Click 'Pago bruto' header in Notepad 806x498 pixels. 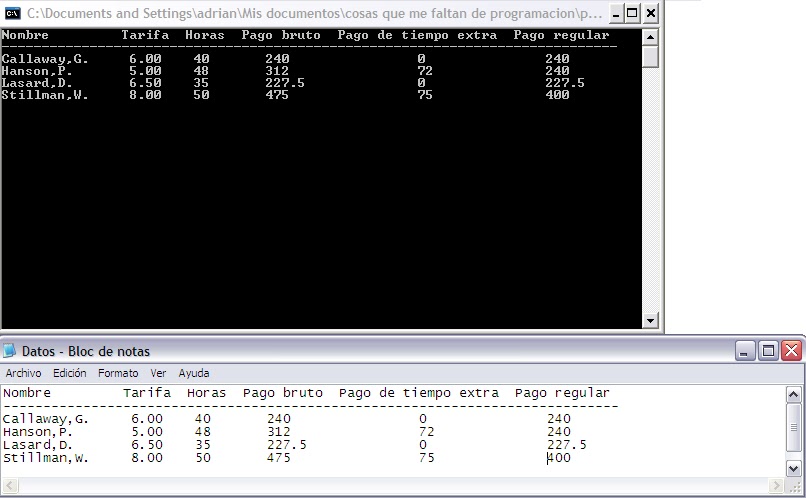(283, 393)
